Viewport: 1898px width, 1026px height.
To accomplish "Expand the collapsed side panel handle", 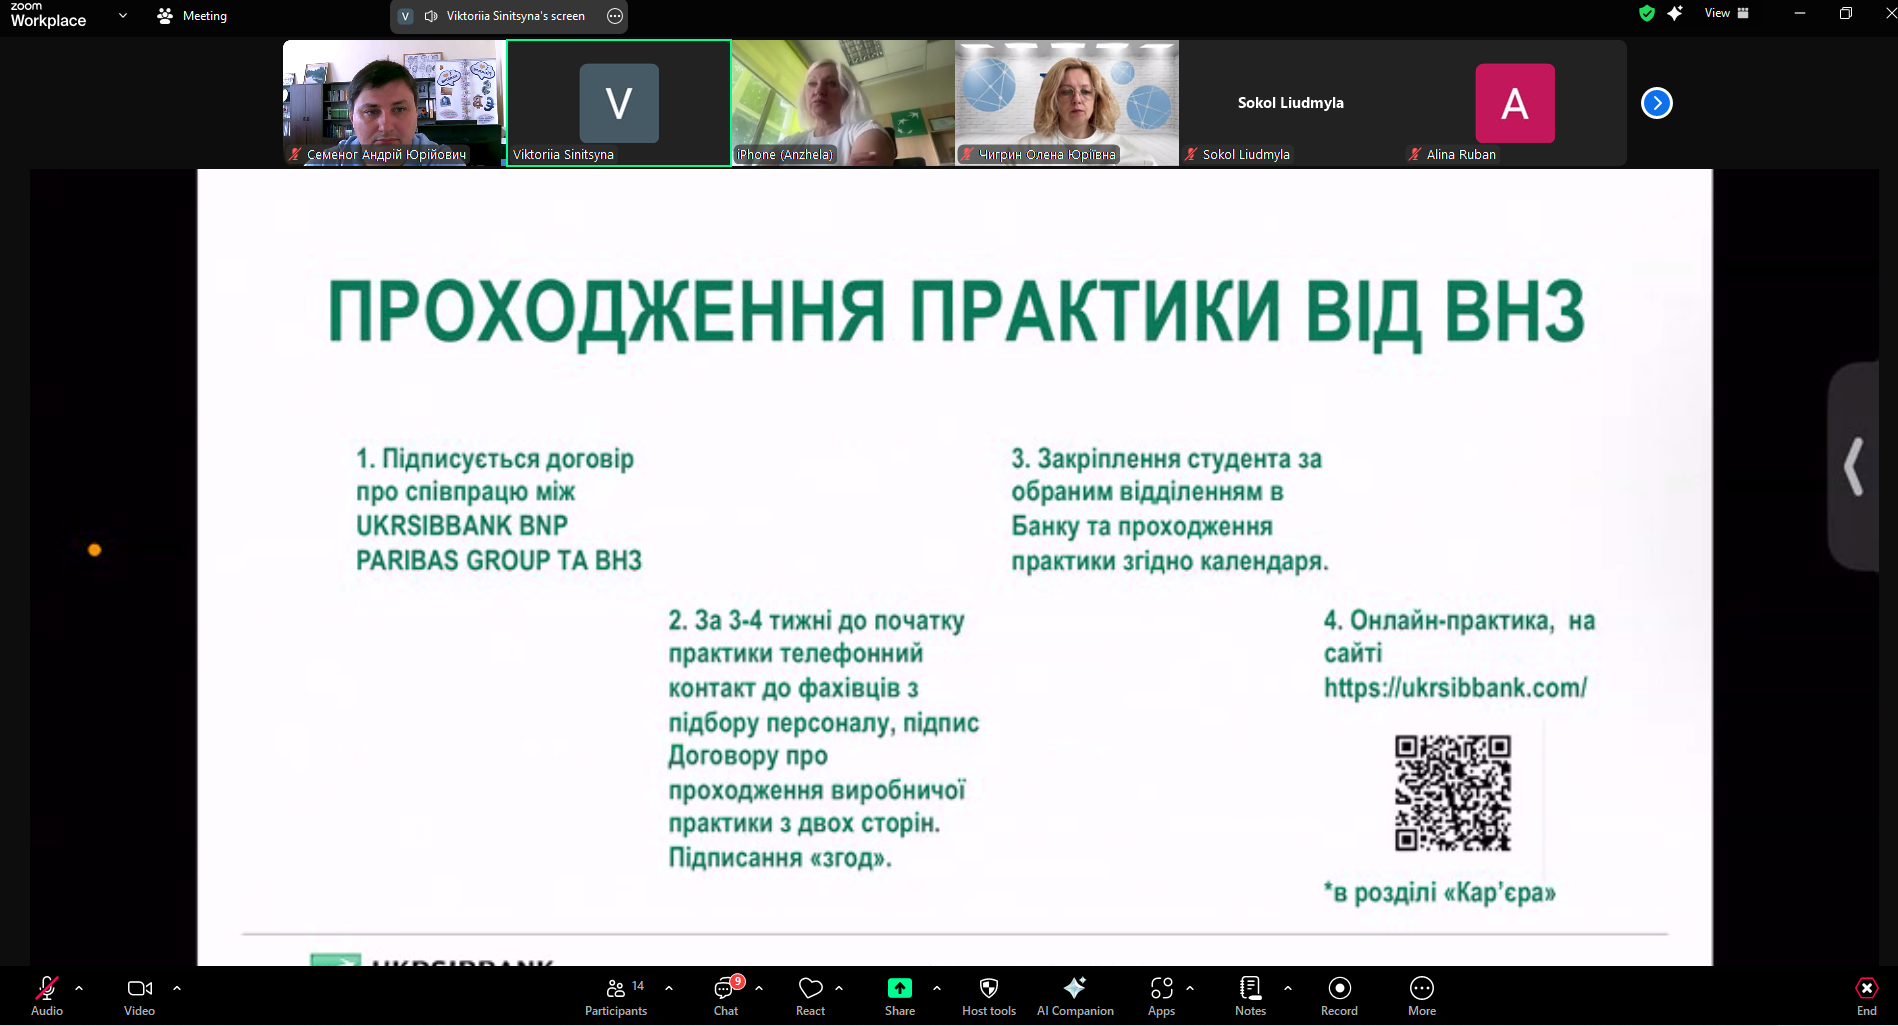I will coord(1855,466).
